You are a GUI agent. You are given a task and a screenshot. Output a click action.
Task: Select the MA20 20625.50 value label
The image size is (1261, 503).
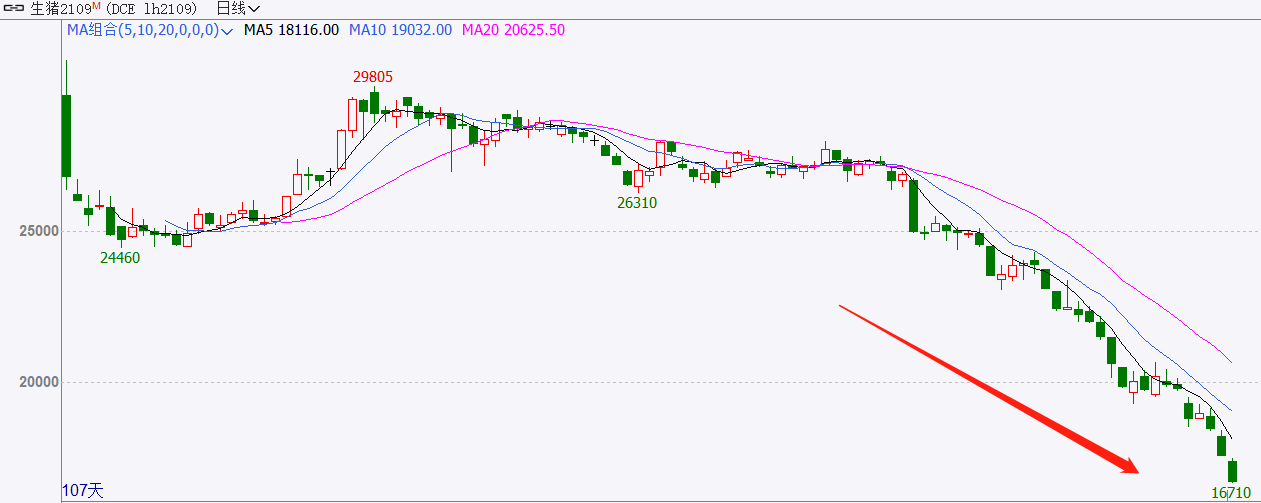click(x=513, y=30)
